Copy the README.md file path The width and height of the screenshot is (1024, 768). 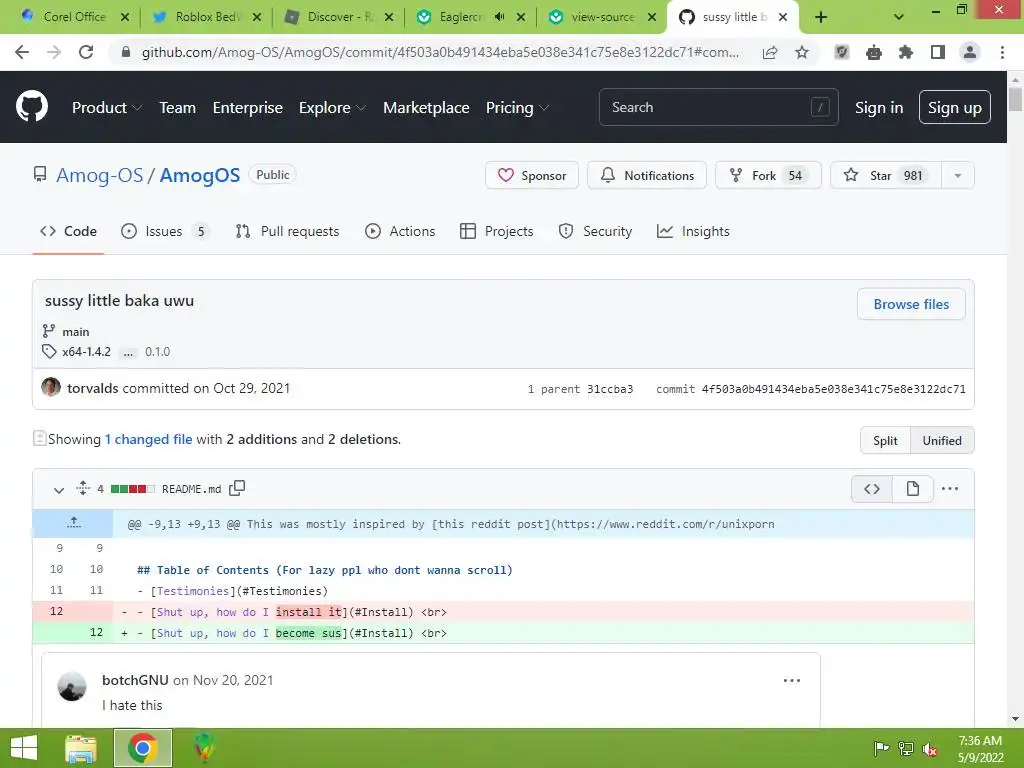click(x=237, y=488)
